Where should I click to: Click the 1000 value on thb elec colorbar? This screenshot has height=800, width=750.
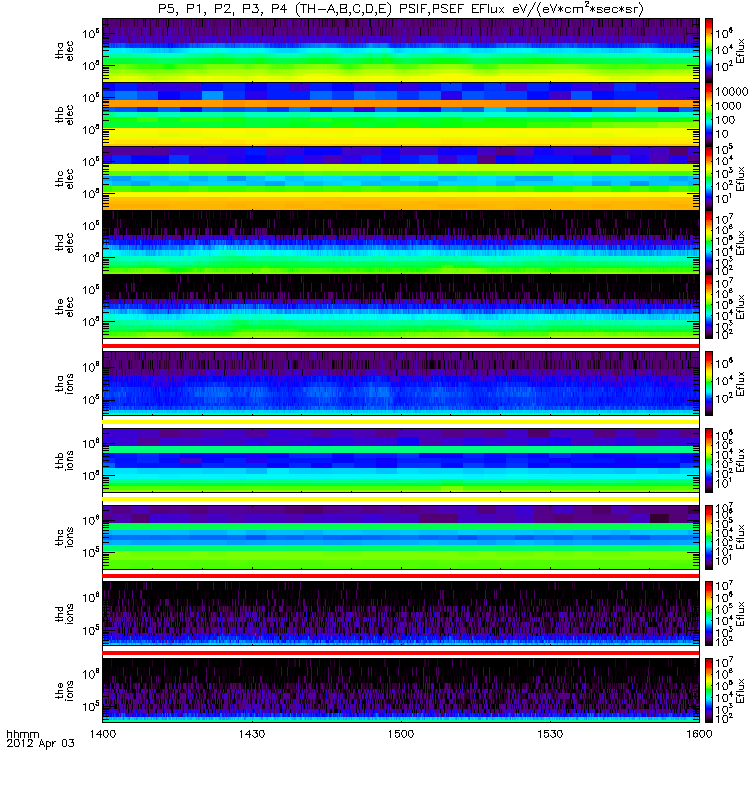click(x=729, y=106)
